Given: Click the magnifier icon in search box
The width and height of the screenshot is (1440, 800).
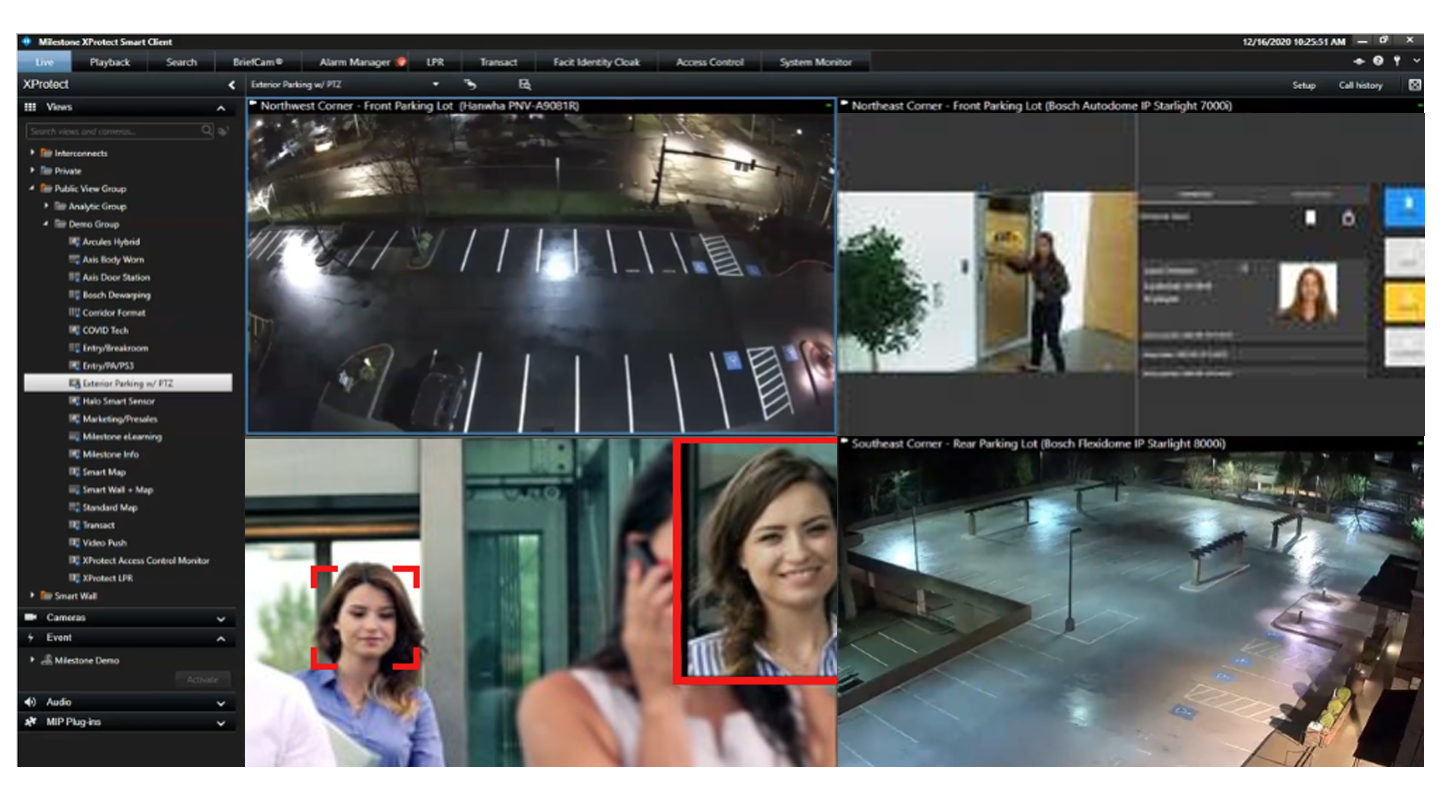Looking at the screenshot, I should click(207, 131).
